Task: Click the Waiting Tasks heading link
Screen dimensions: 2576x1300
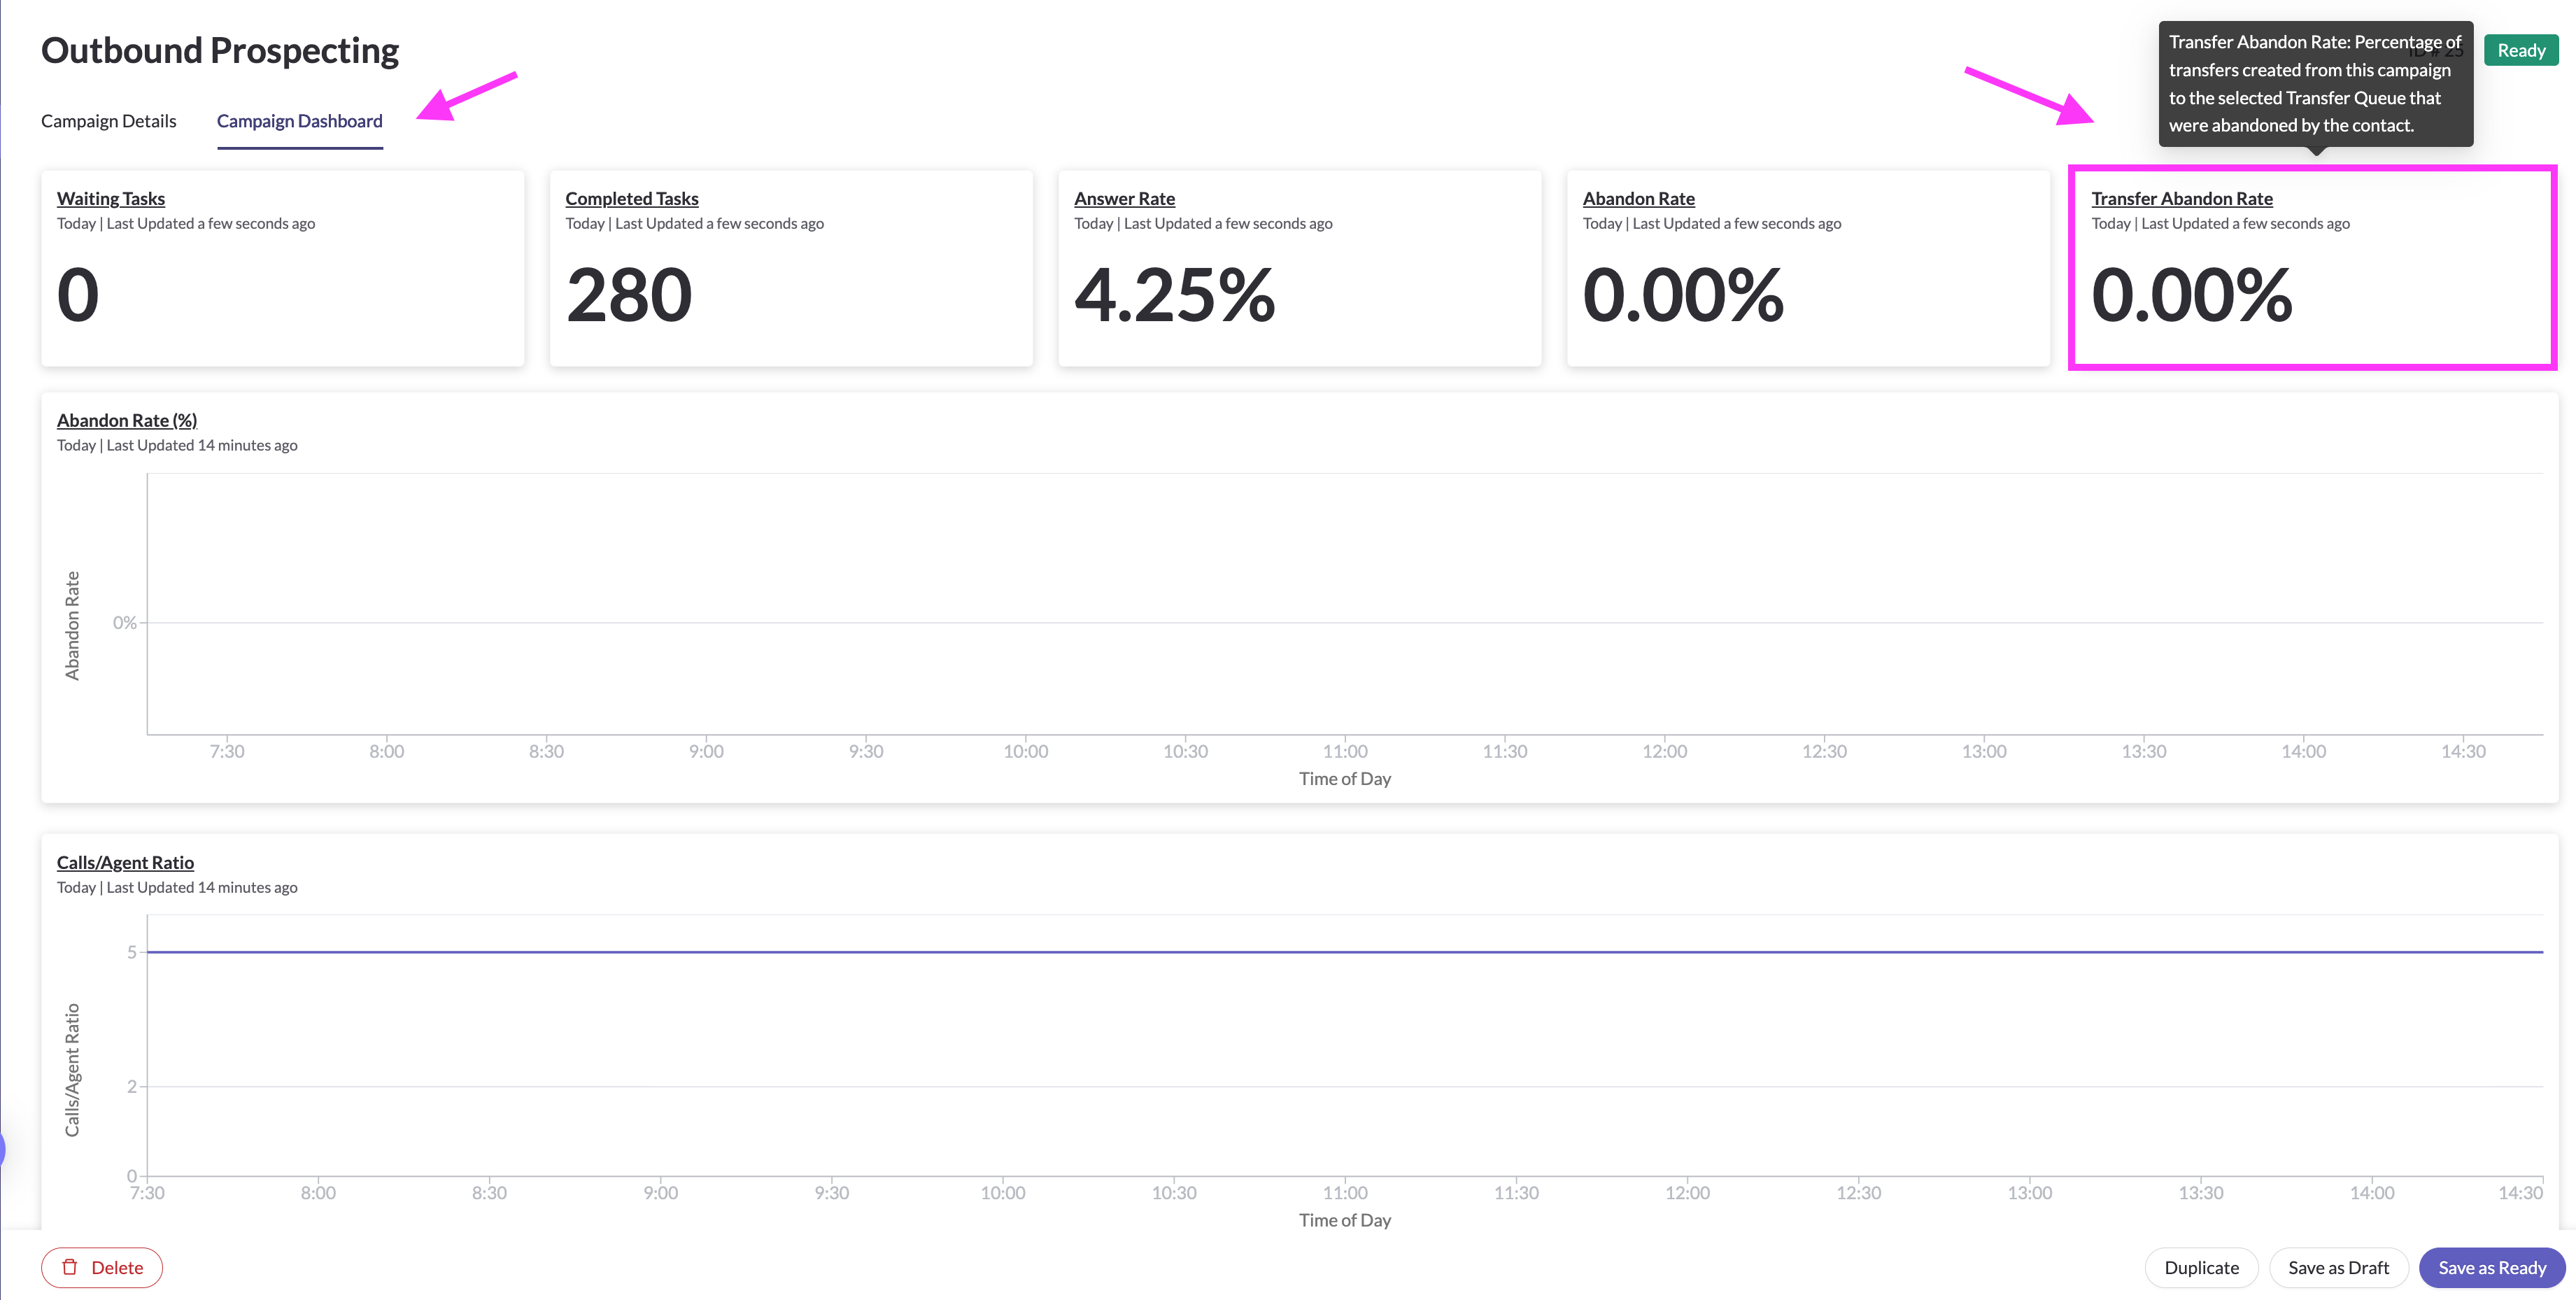Action: 110,198
